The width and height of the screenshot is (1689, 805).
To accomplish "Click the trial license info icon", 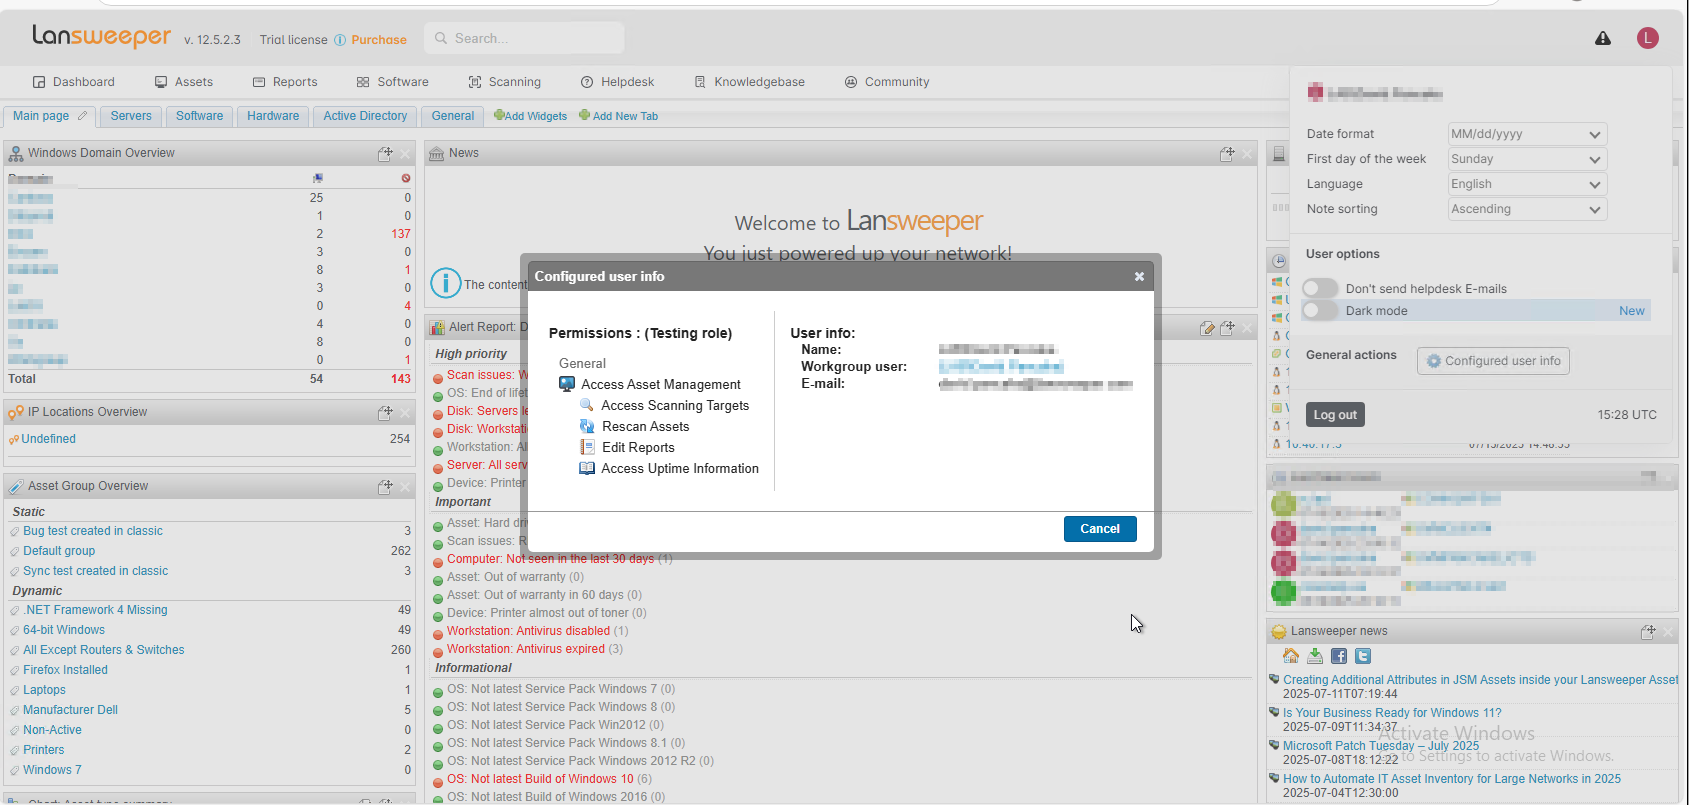I will [340, 40].
